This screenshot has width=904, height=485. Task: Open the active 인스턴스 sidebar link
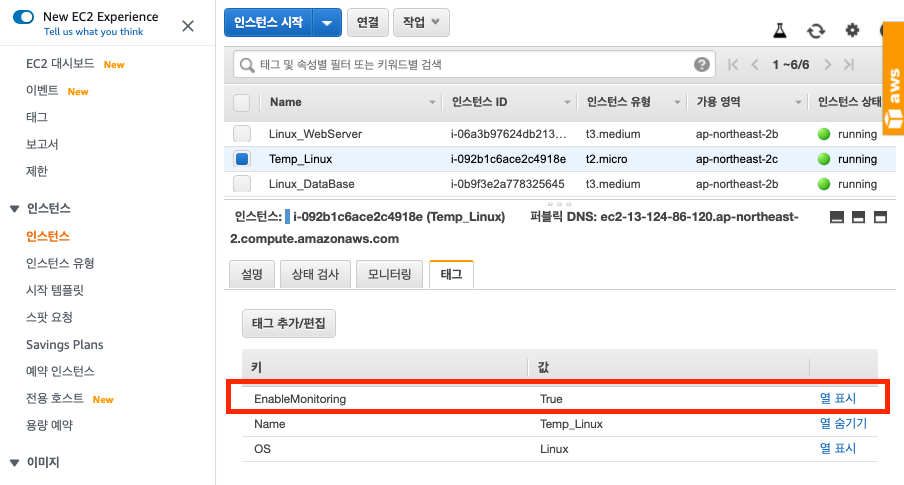48,236
